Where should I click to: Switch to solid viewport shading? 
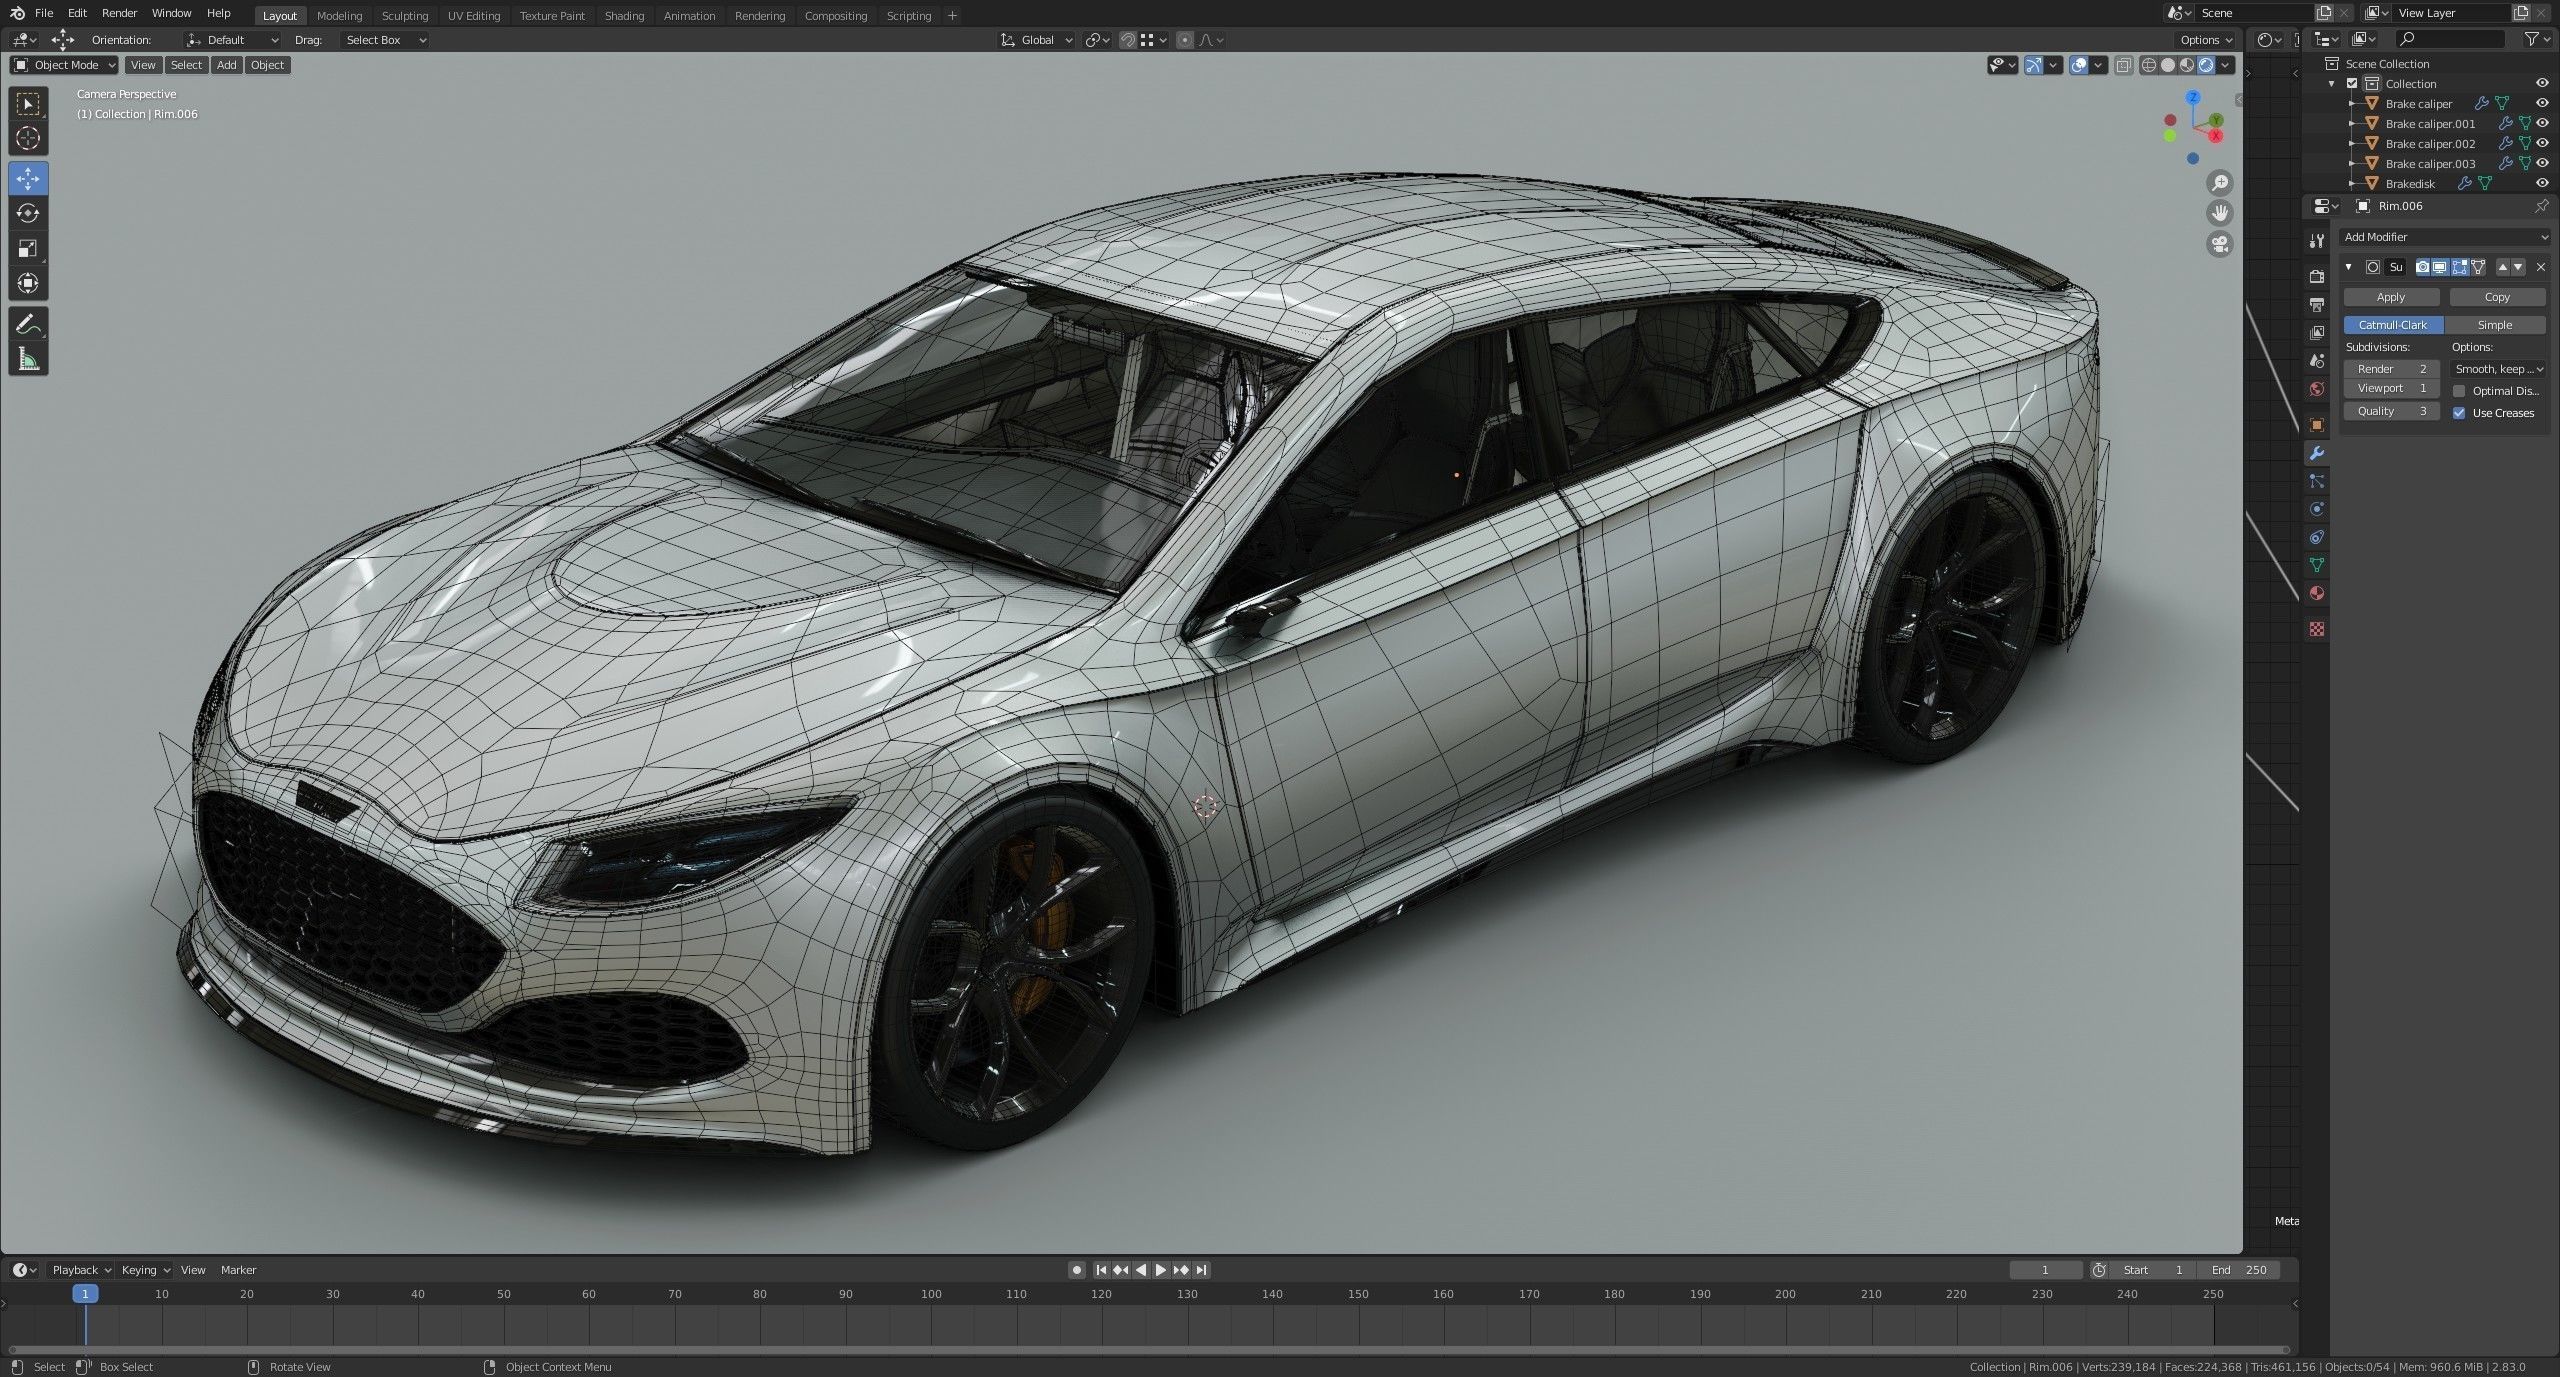(2168, 65)
